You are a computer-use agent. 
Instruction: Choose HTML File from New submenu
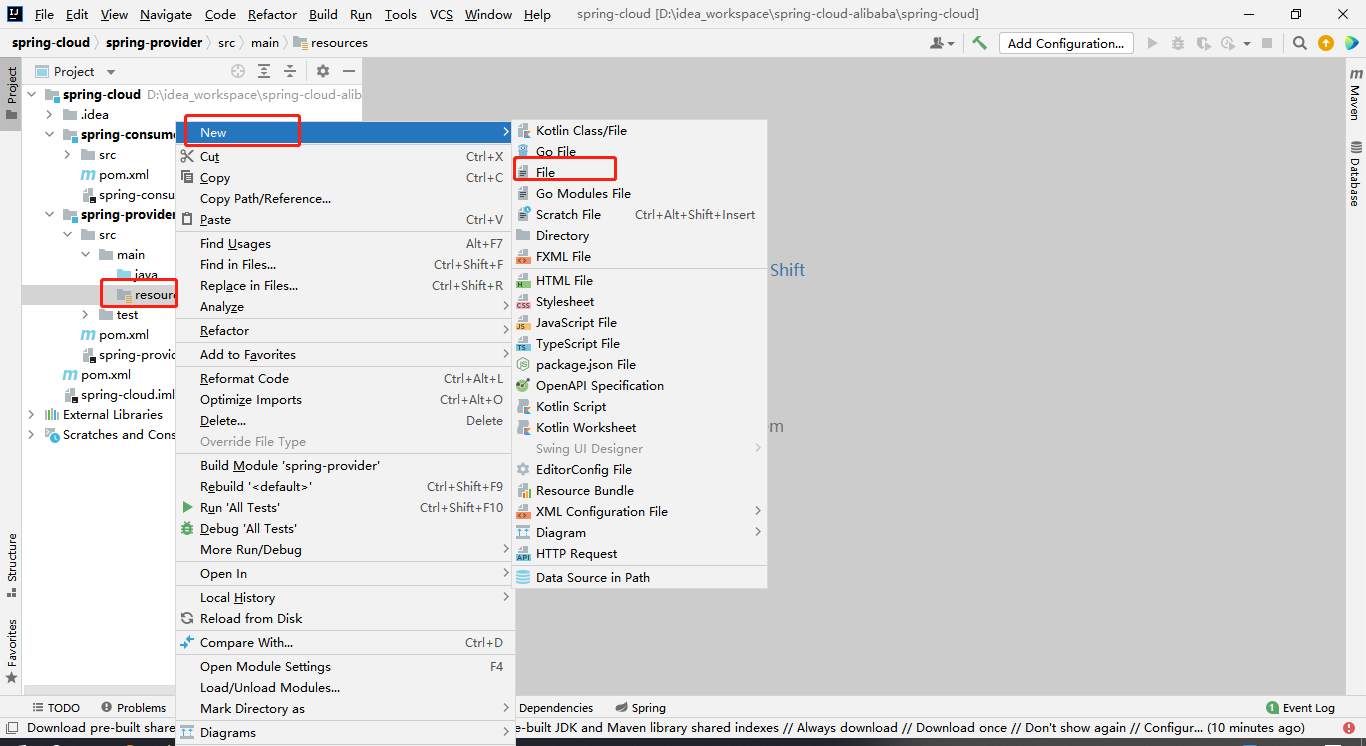click(x=639, y=281)
